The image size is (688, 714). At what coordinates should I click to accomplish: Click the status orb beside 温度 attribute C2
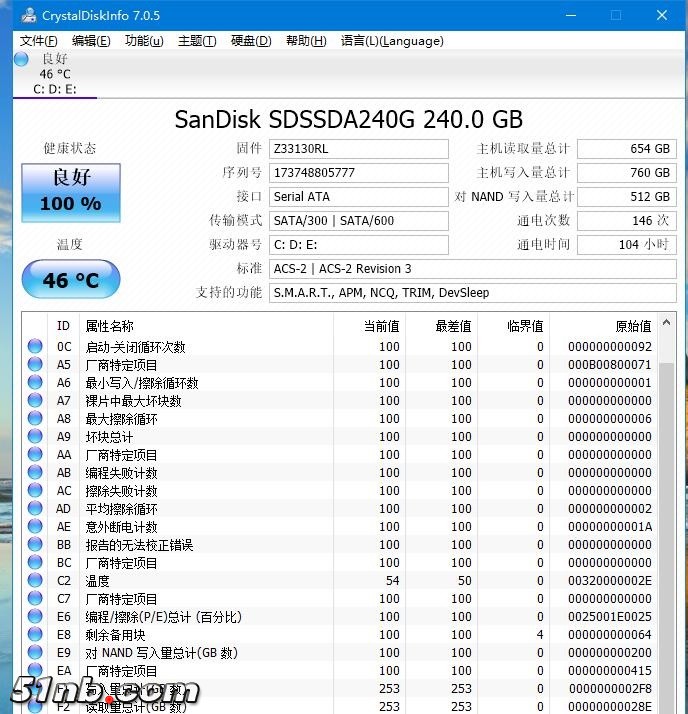pos(36,581)
